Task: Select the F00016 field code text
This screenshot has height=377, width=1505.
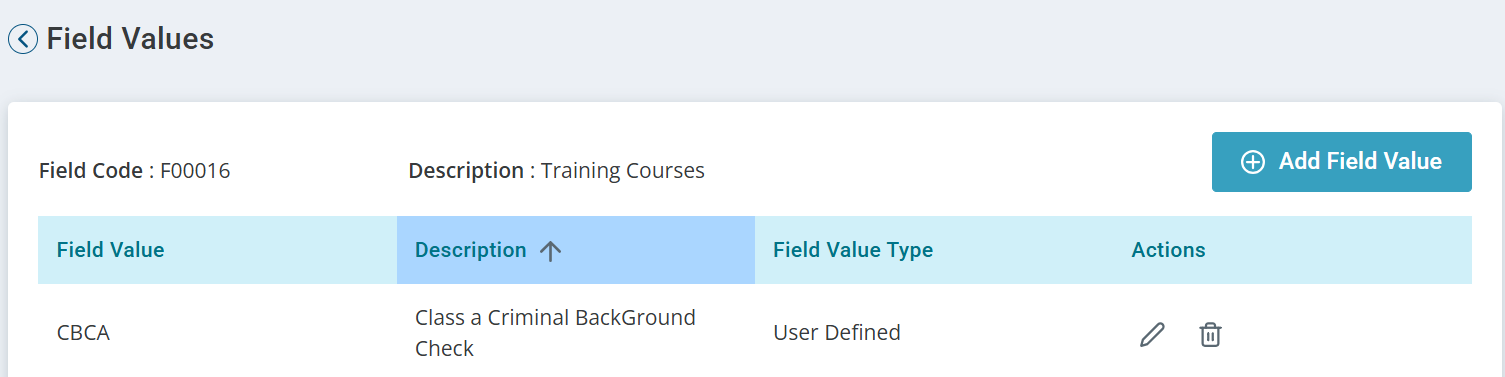Action: [195, 171]
